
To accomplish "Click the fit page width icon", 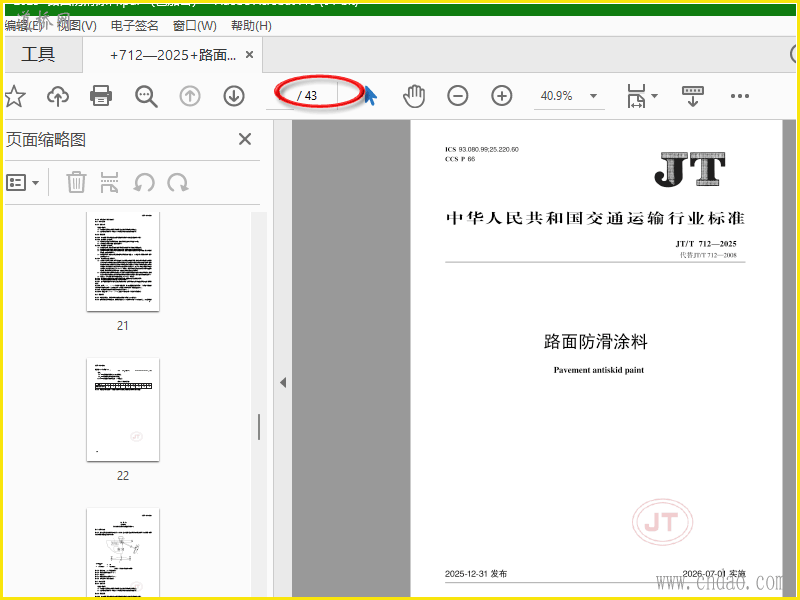I will coord(636,96).
